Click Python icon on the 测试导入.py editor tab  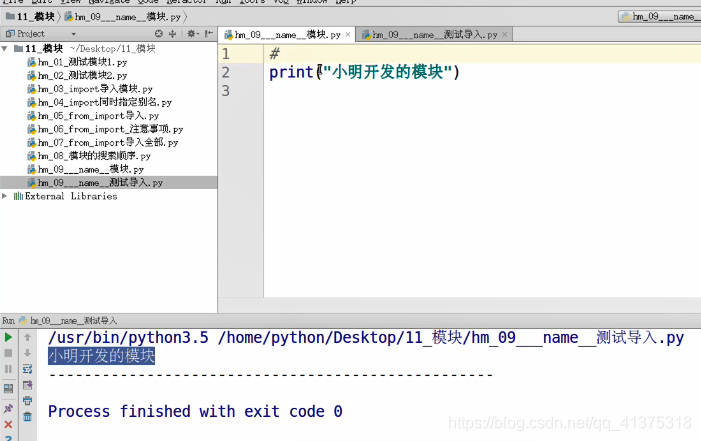pos(366,34)
